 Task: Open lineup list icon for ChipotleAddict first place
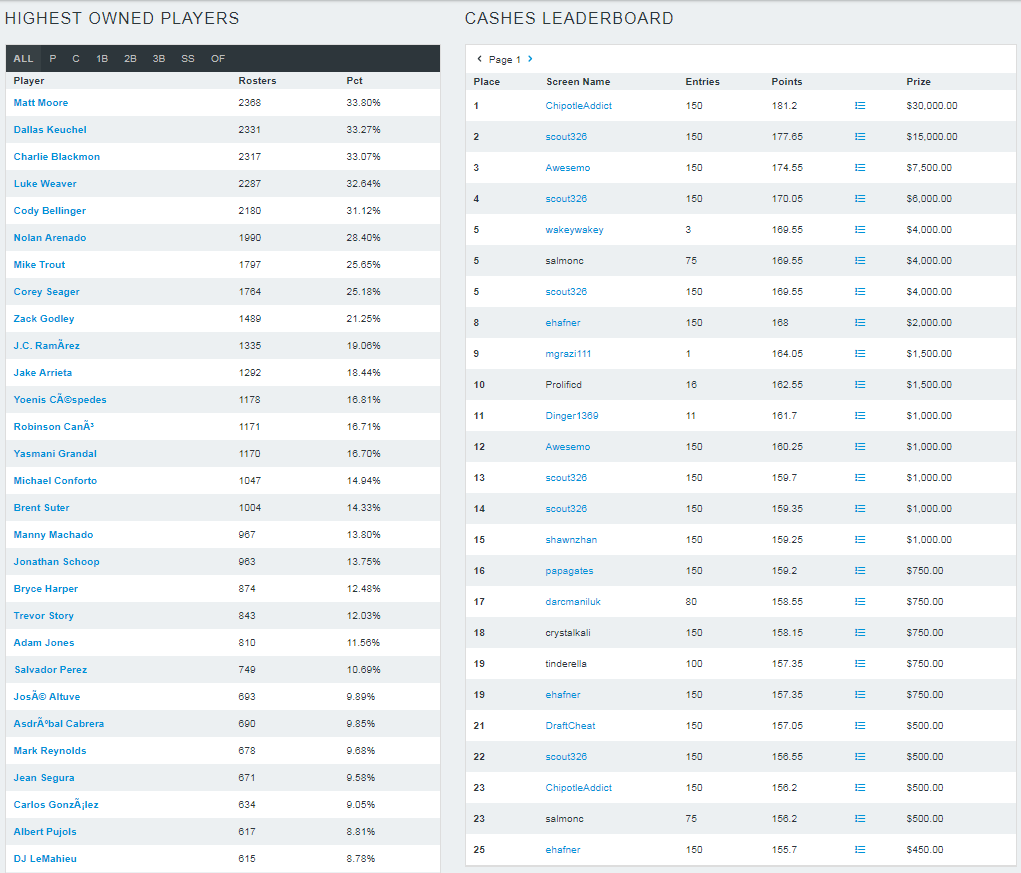pyautogui.click(x=860, y=105)
